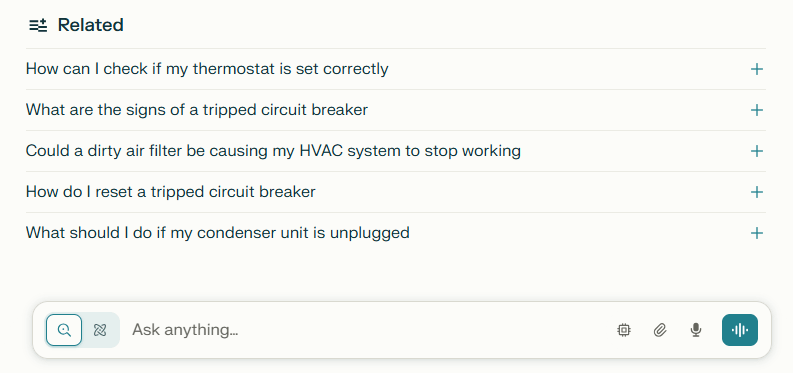Image resolution: width=793 pixels, height=373 pixels.
Task: Open the model selector chip icon
Action: 624,330
